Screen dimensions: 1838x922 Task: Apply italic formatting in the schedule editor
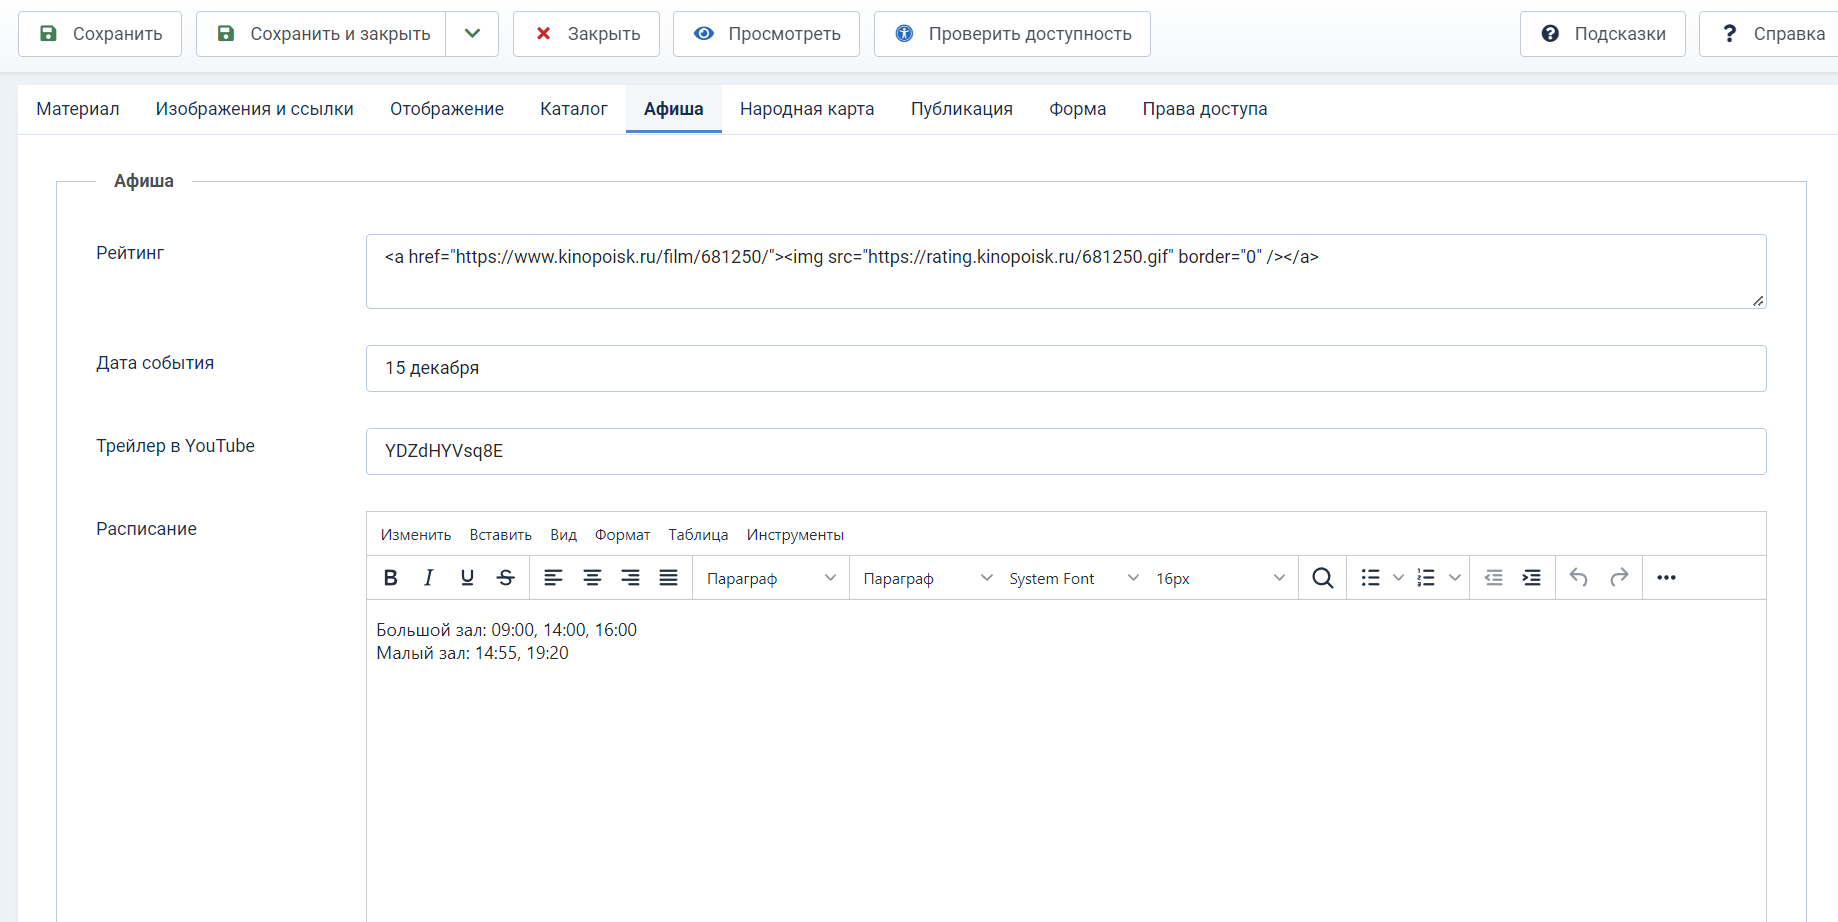(429, 578)
